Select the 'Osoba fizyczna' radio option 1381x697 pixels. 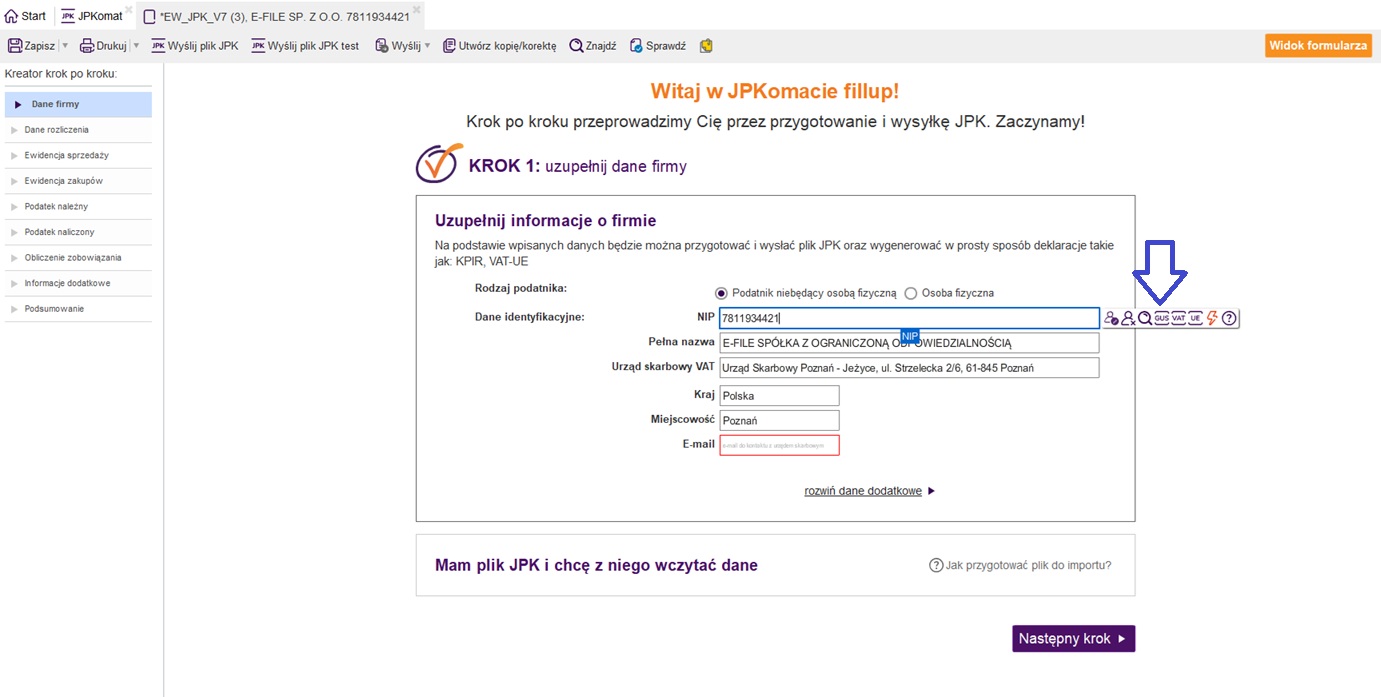tap(910, 293)
